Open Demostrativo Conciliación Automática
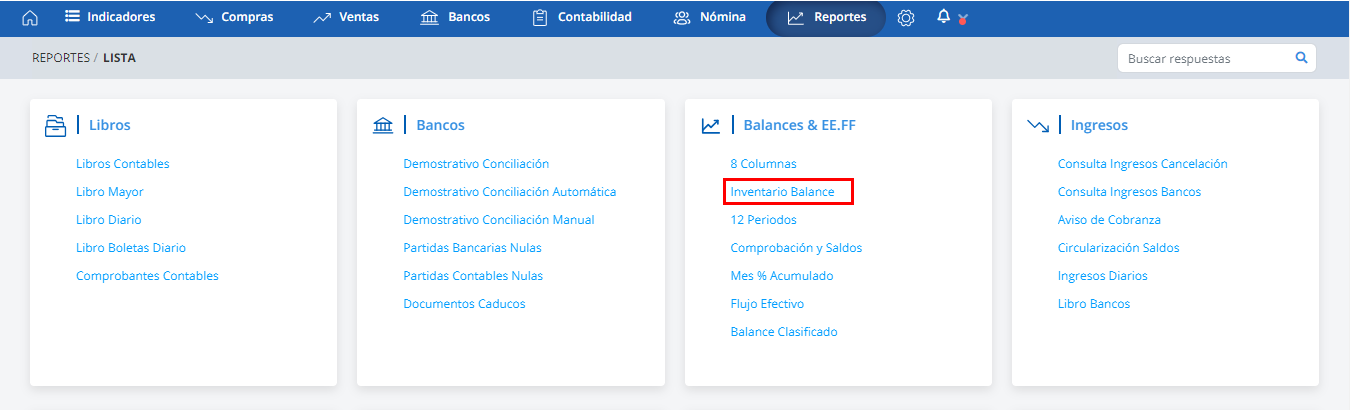This screenshot has width=1350, height=410. (x=510, y=192)
